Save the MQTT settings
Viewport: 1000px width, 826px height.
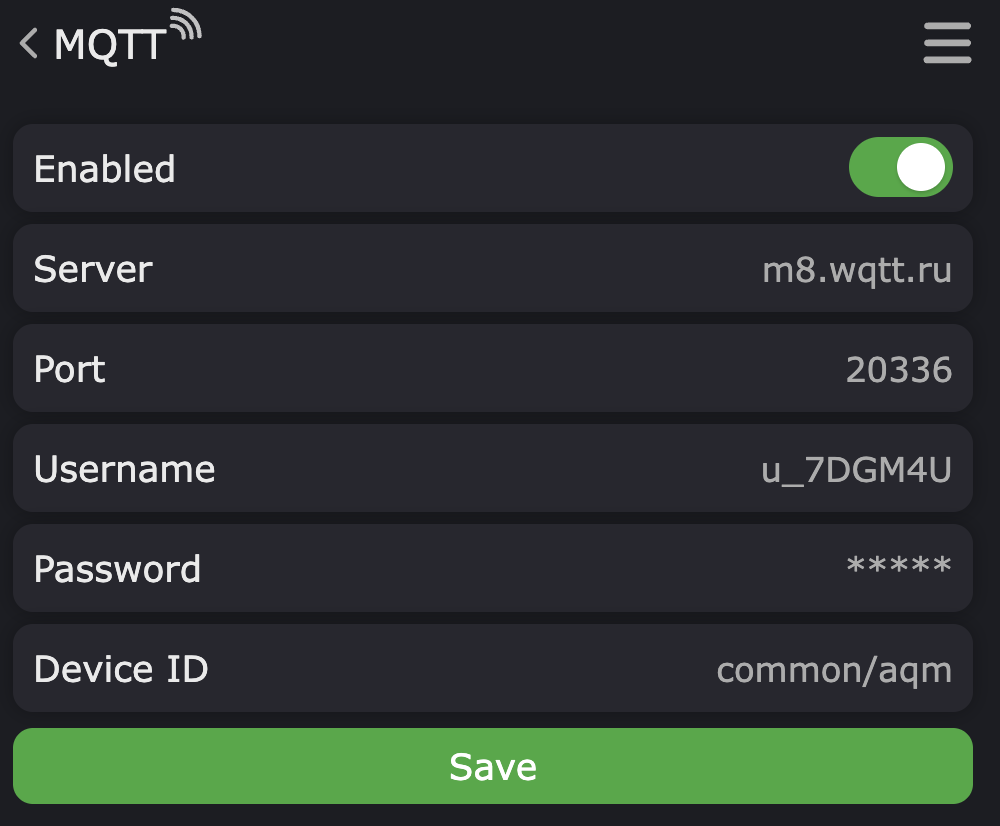coord(492,766)
